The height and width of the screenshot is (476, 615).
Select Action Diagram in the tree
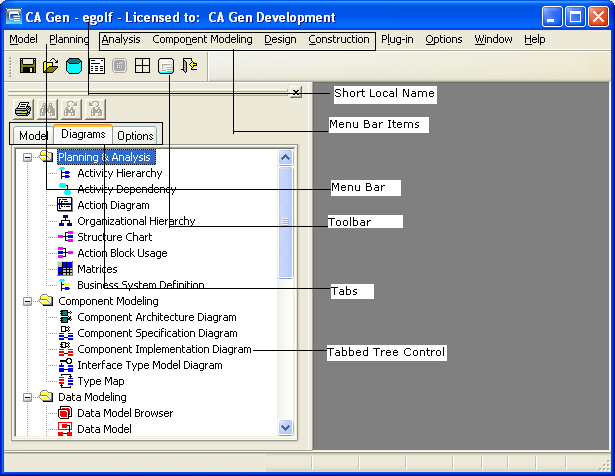(x=113, y=205)
